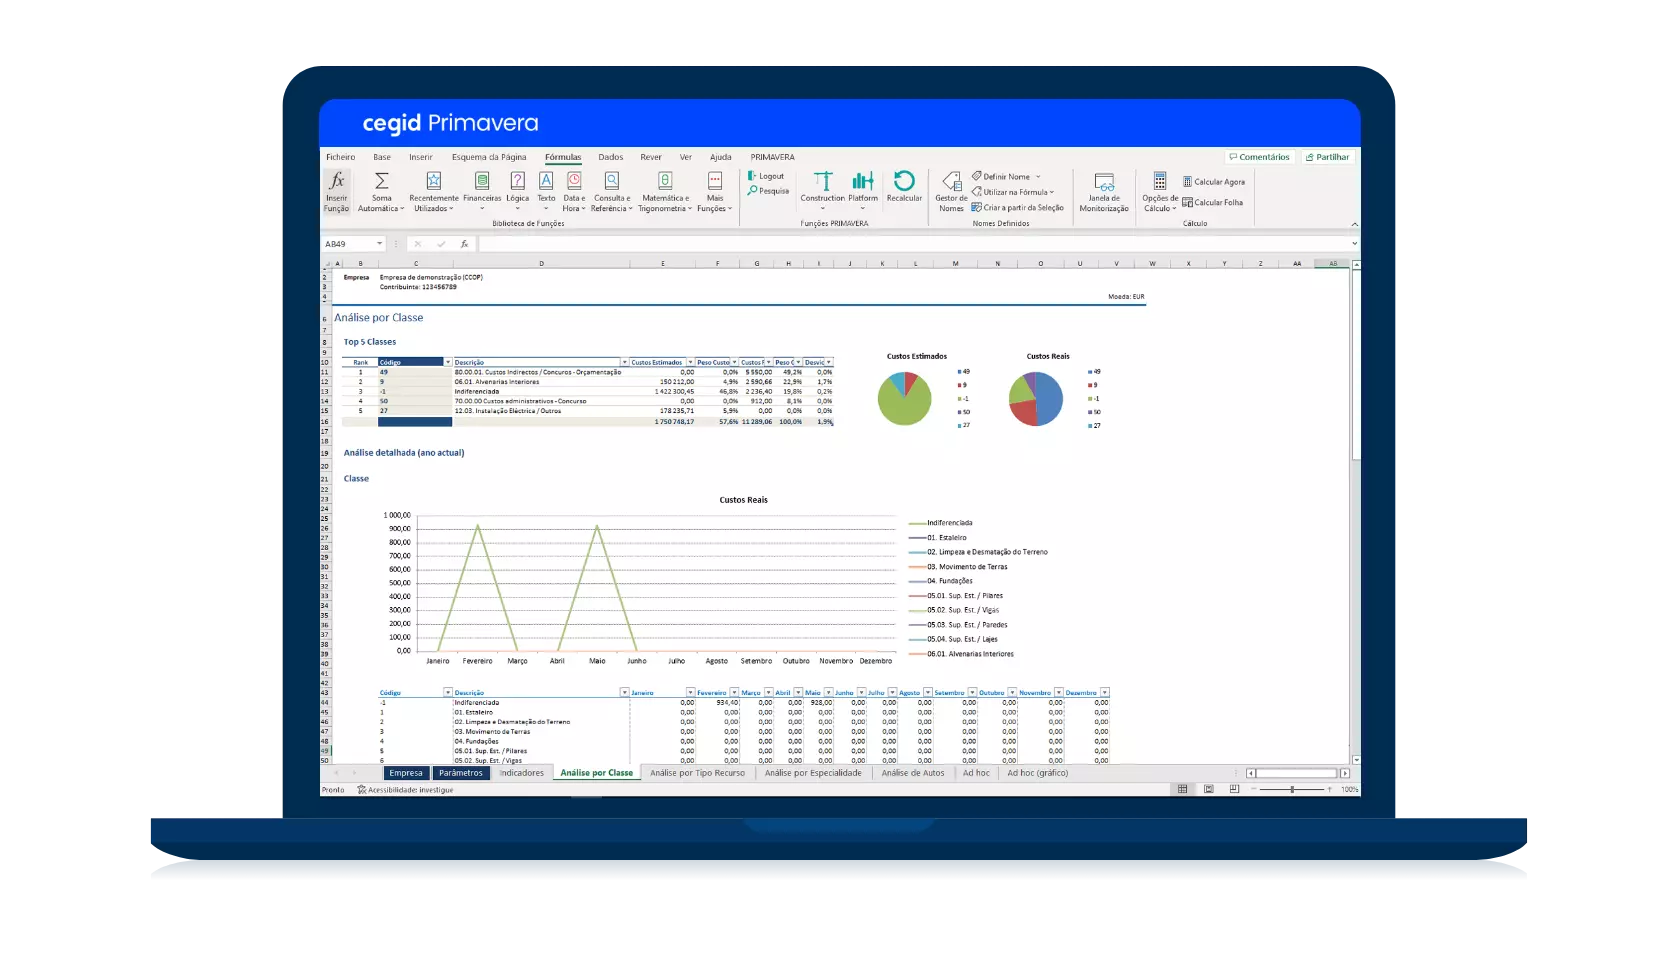This screenshot has height=960, width=1678.
Task: Open the Soma Automática sigma tool
Action: click(381, 182)
